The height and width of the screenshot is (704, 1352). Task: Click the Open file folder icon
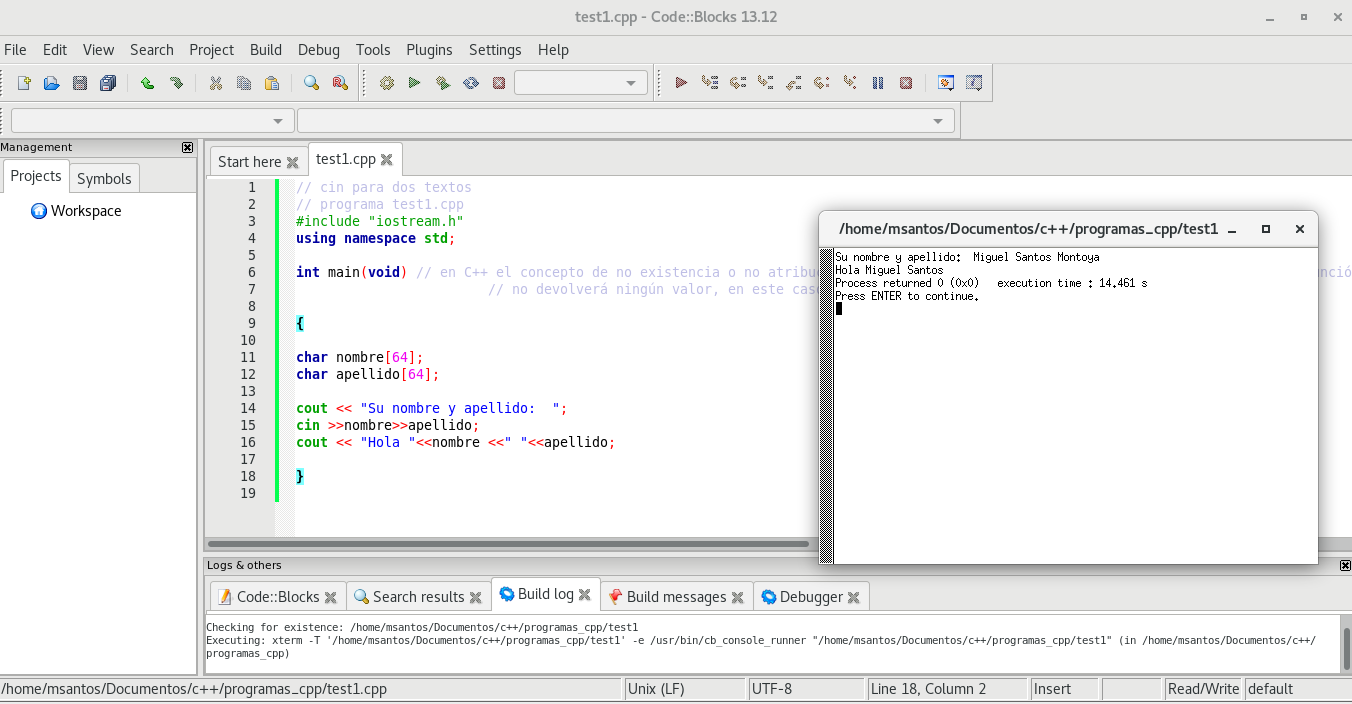point(52,83)
